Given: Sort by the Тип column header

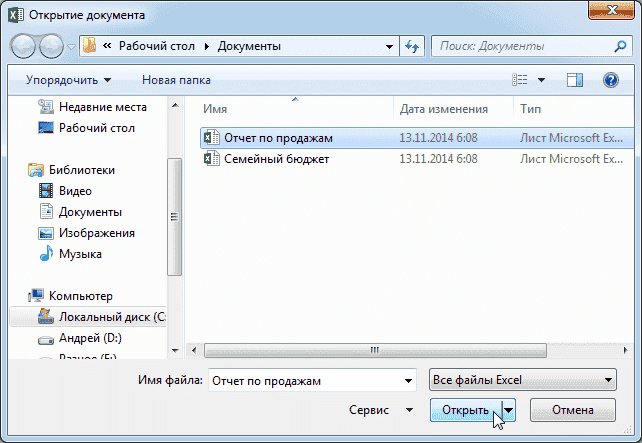Looking at the screenshot, I should click(530, 109).
